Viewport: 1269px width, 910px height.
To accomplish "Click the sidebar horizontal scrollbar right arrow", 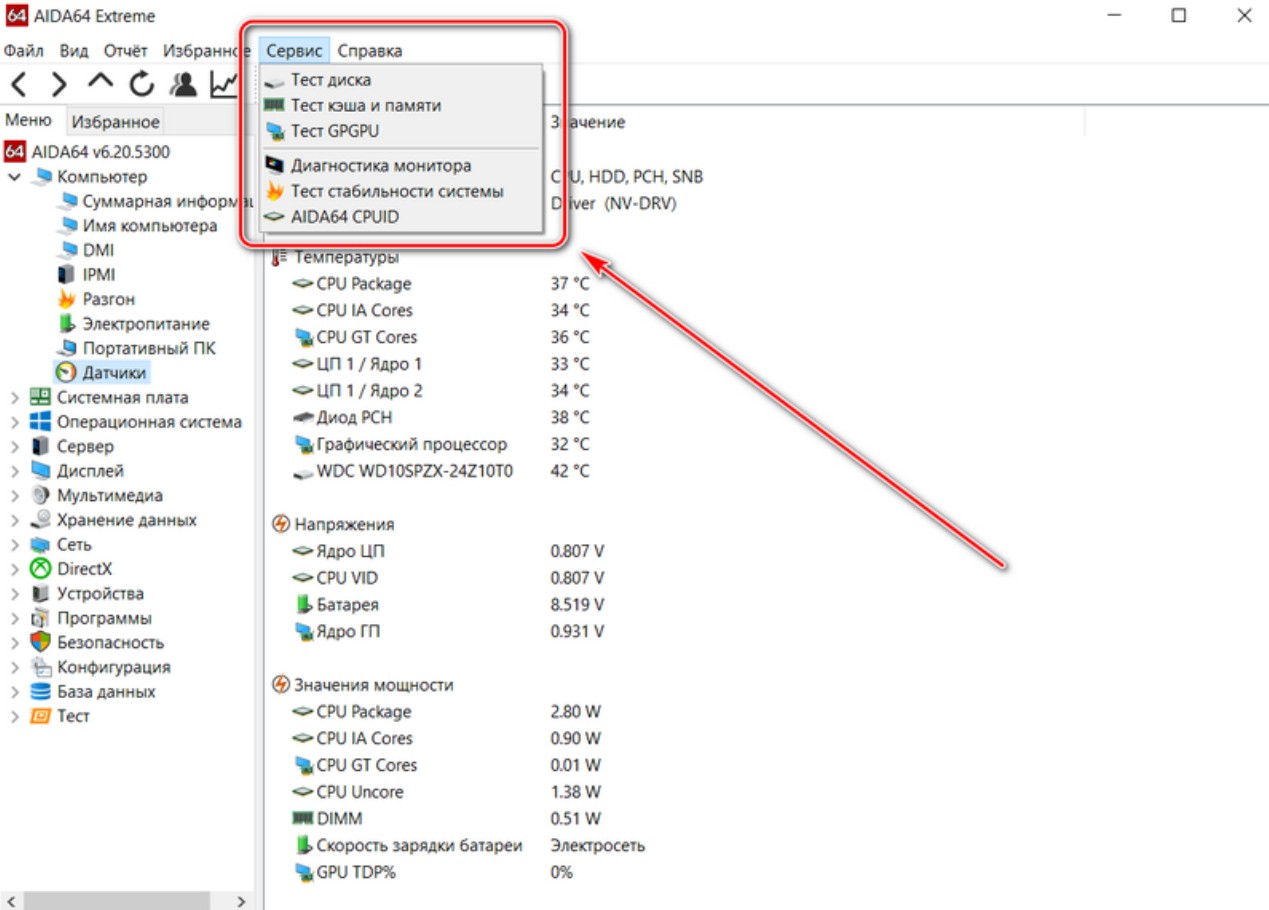I will point(241,902).
